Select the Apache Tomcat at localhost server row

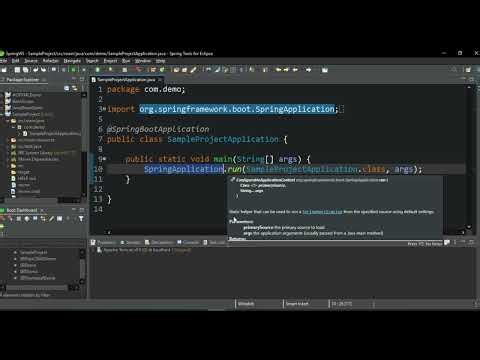click(x=144, y=250)
